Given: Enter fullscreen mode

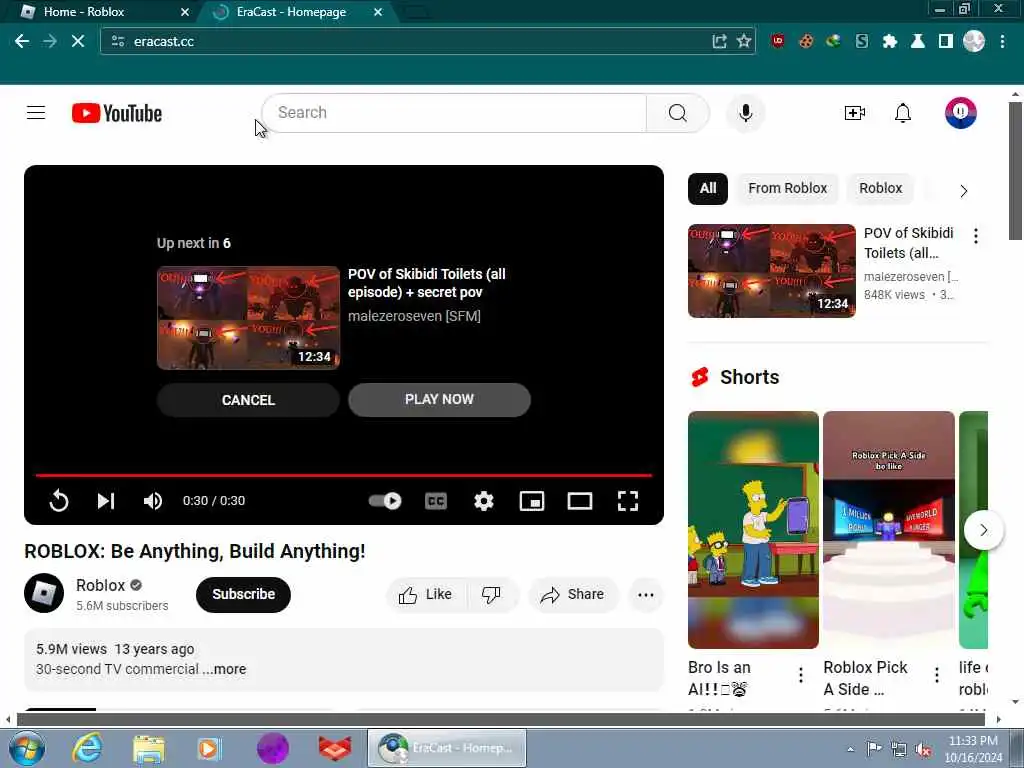Looking at the screenshot, I should coord(628,501).
